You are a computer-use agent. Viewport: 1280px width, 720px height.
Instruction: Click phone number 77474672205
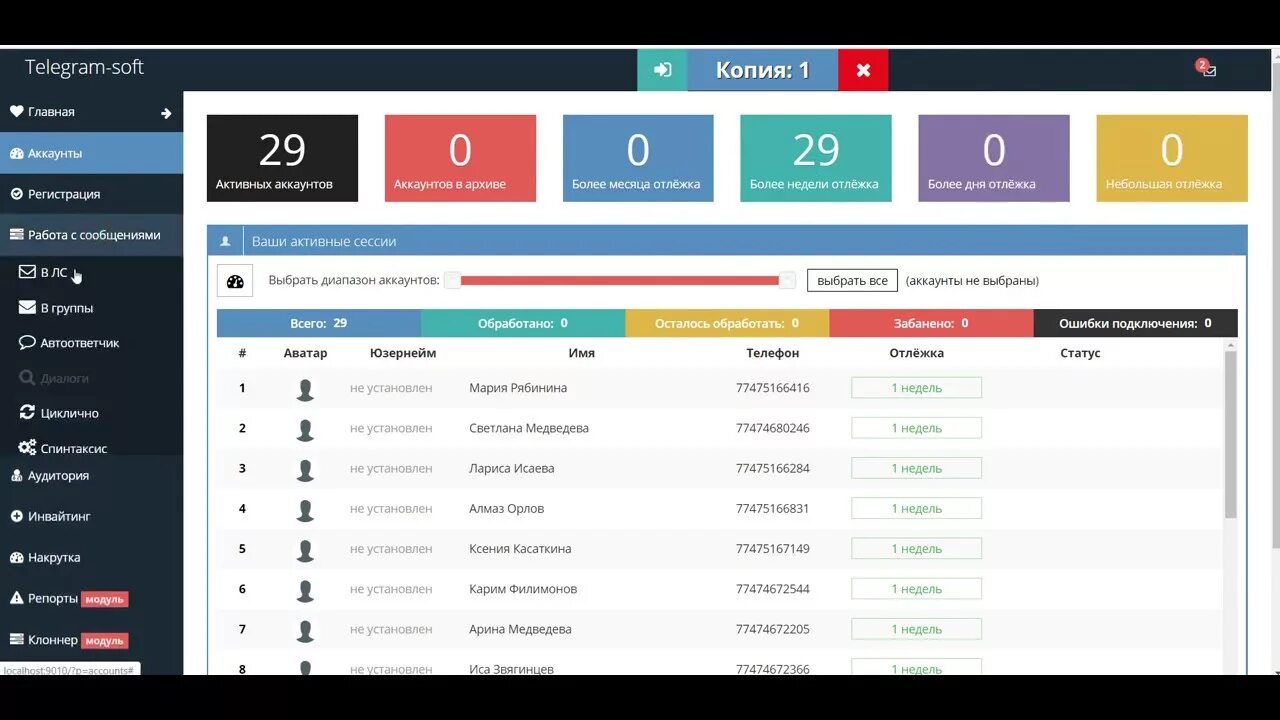pos(772,629)
